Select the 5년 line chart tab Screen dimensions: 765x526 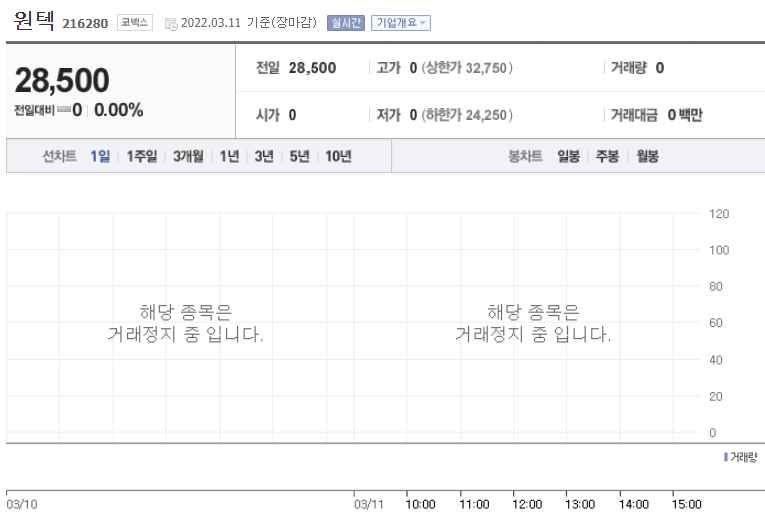click(300, 156)
